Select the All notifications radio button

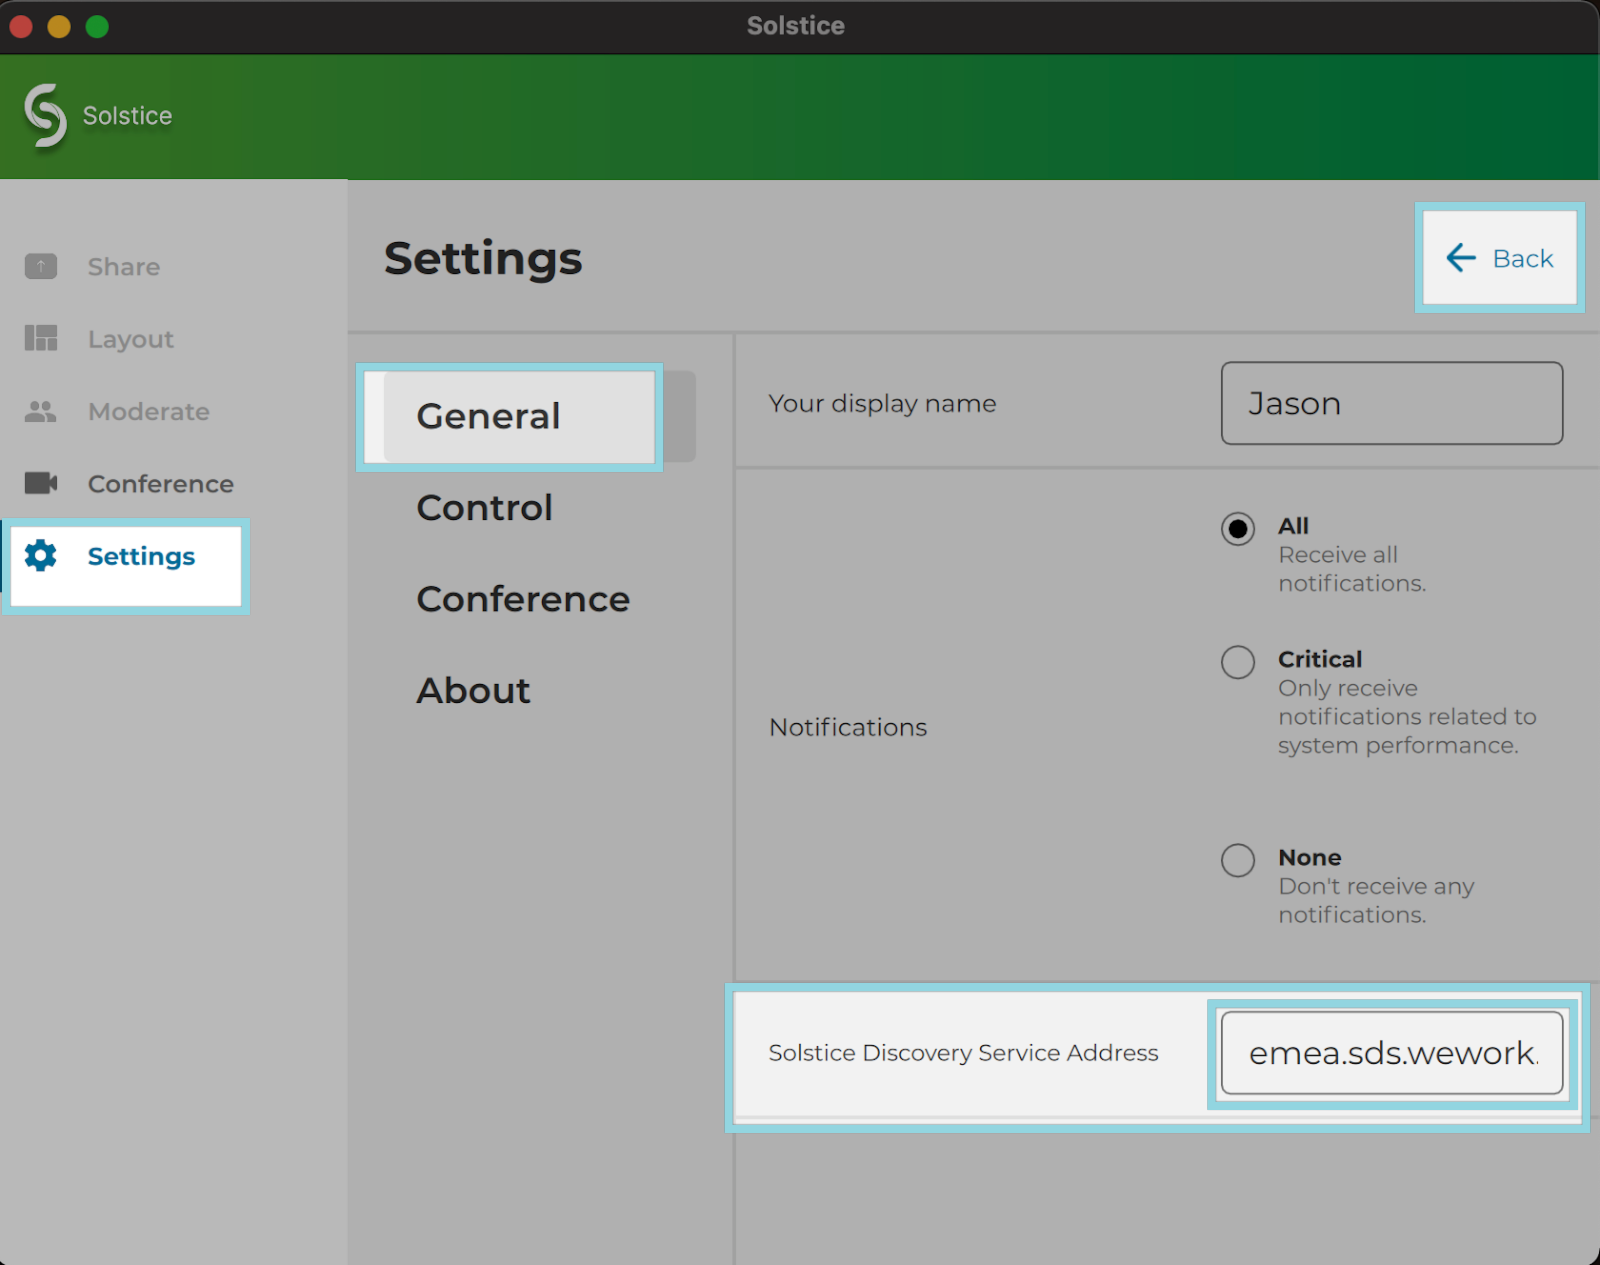[1238, 529]
